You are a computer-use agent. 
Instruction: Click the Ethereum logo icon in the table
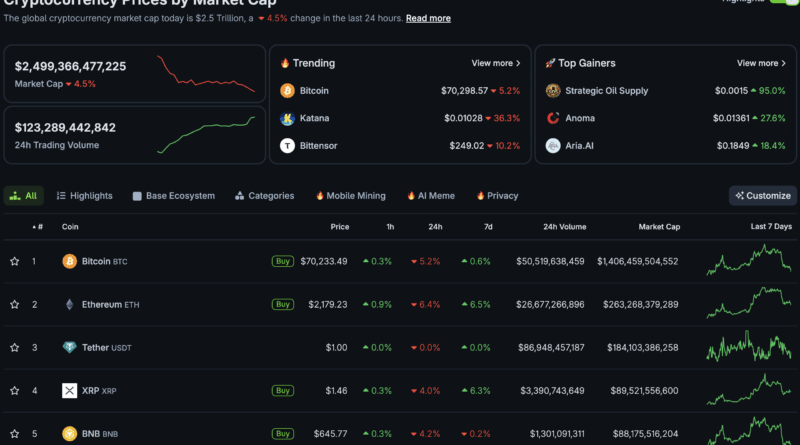click(69, 304)
